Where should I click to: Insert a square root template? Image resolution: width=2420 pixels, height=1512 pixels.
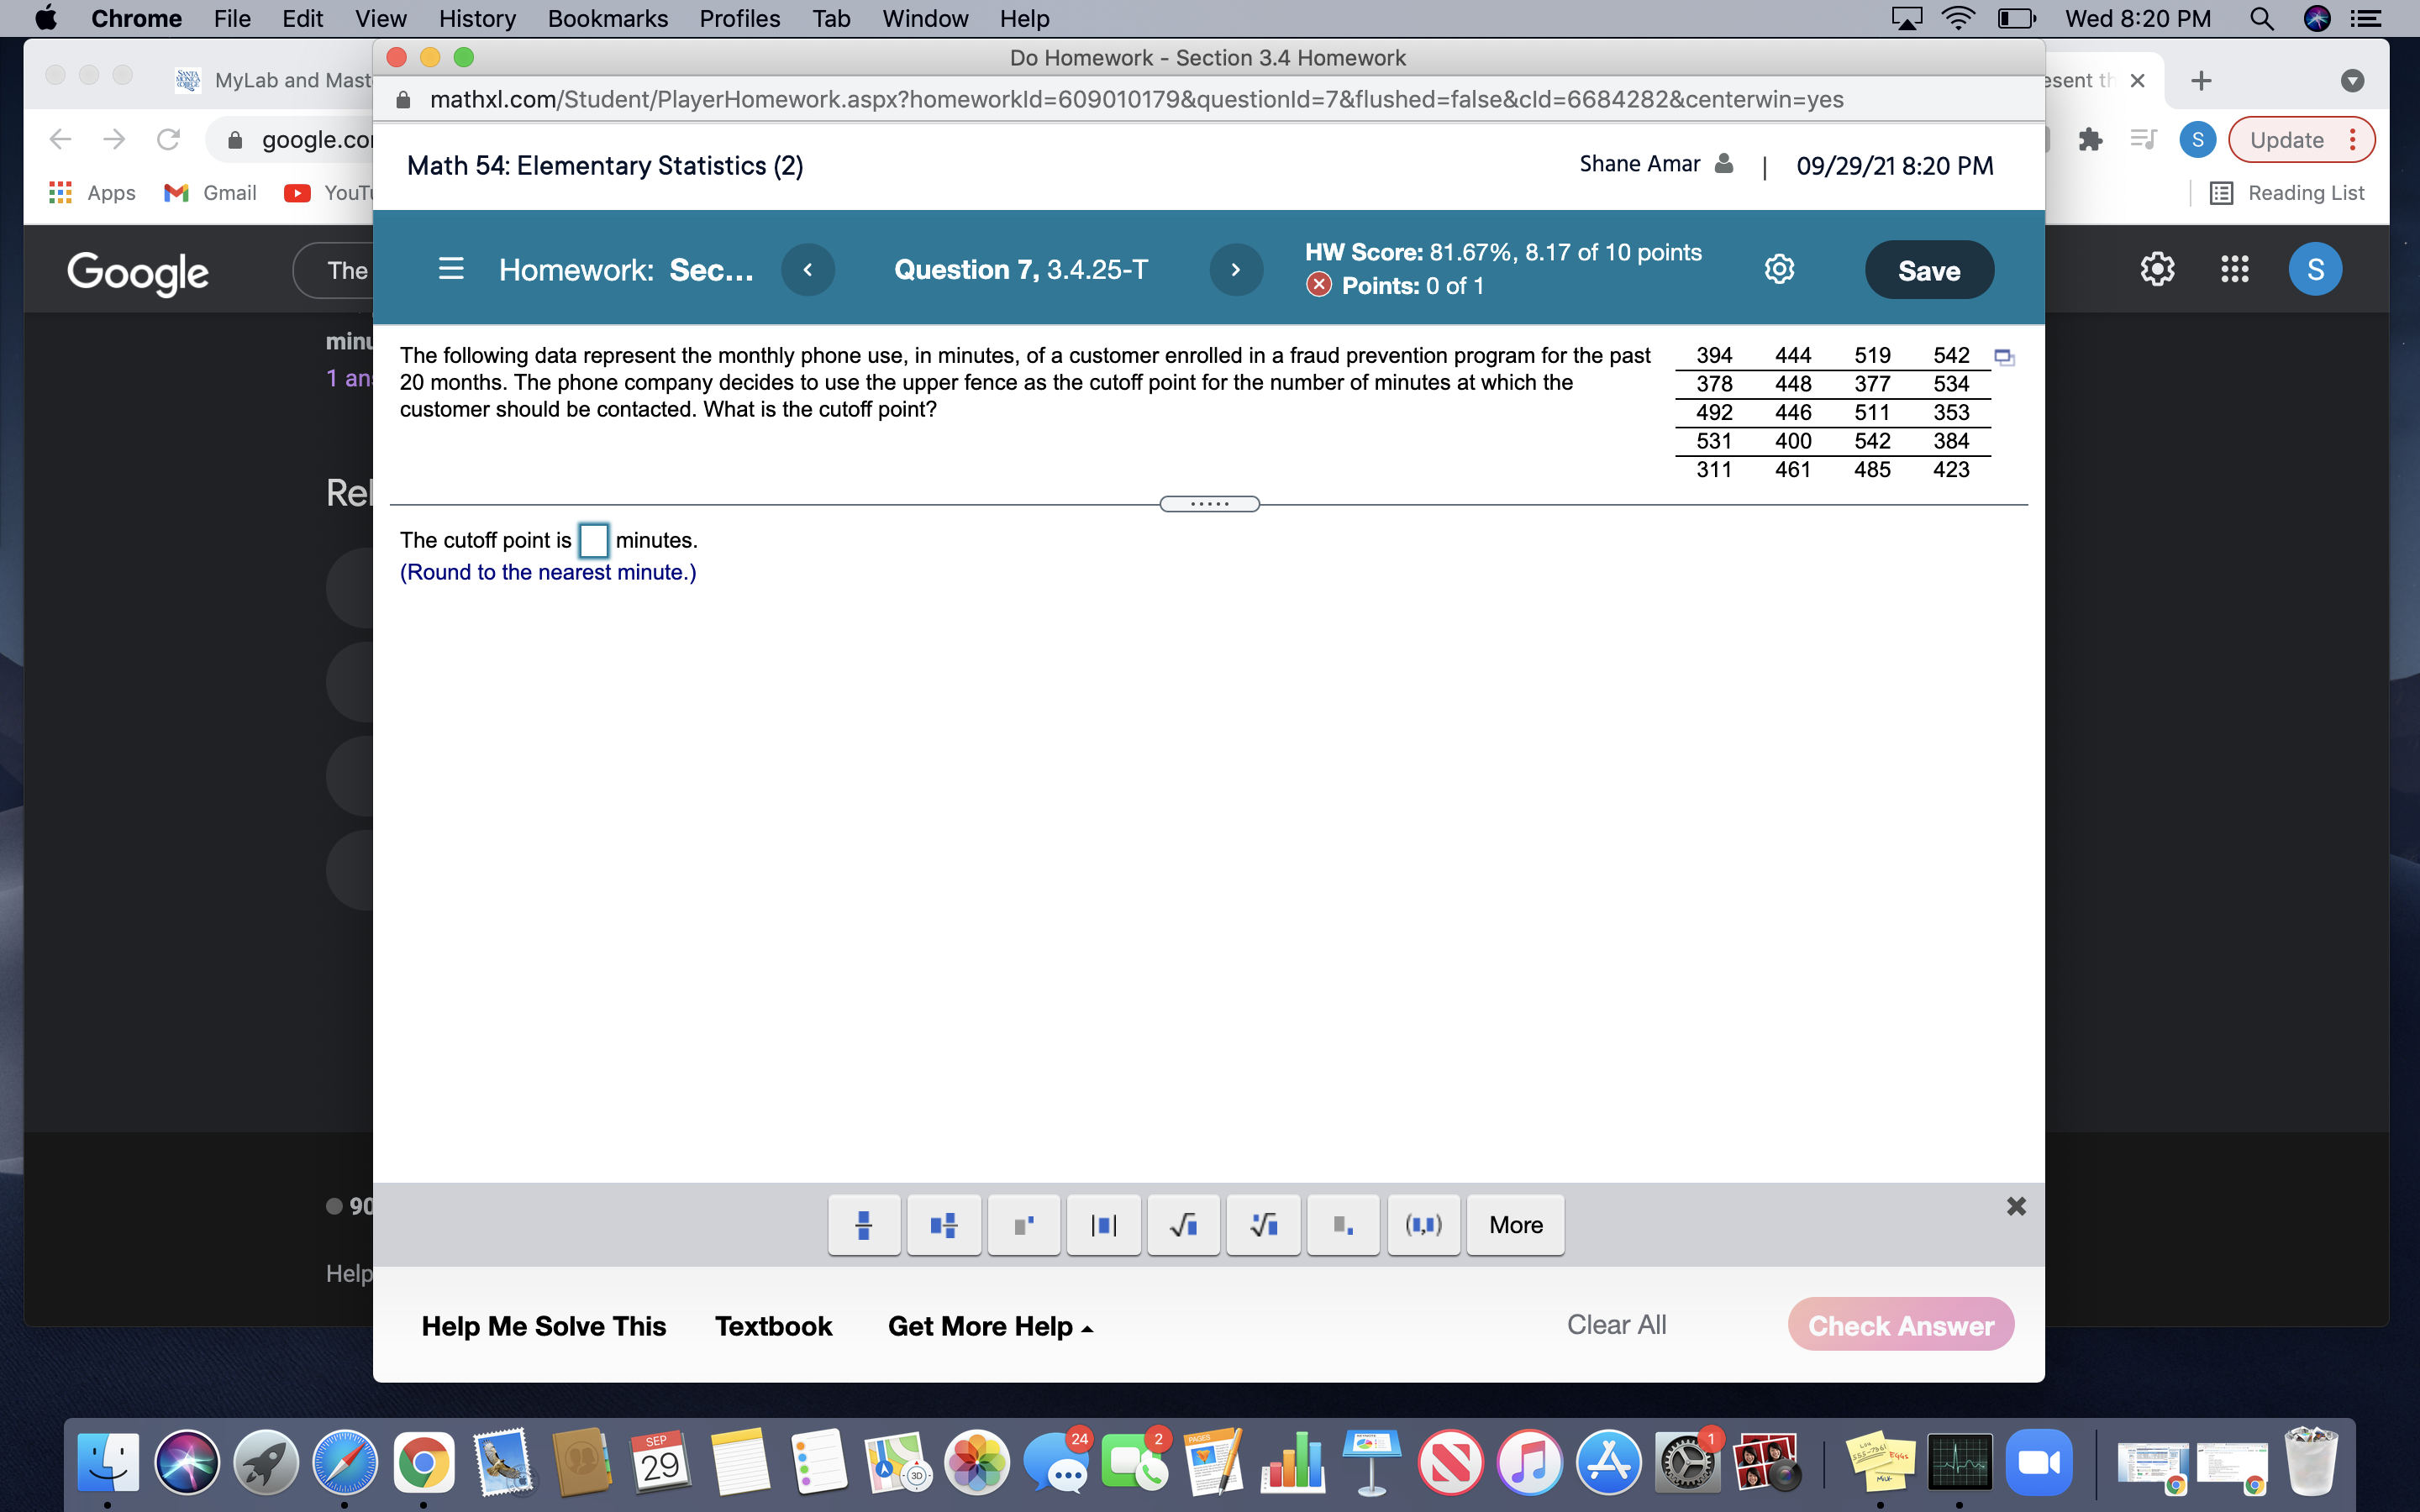1183,1225
